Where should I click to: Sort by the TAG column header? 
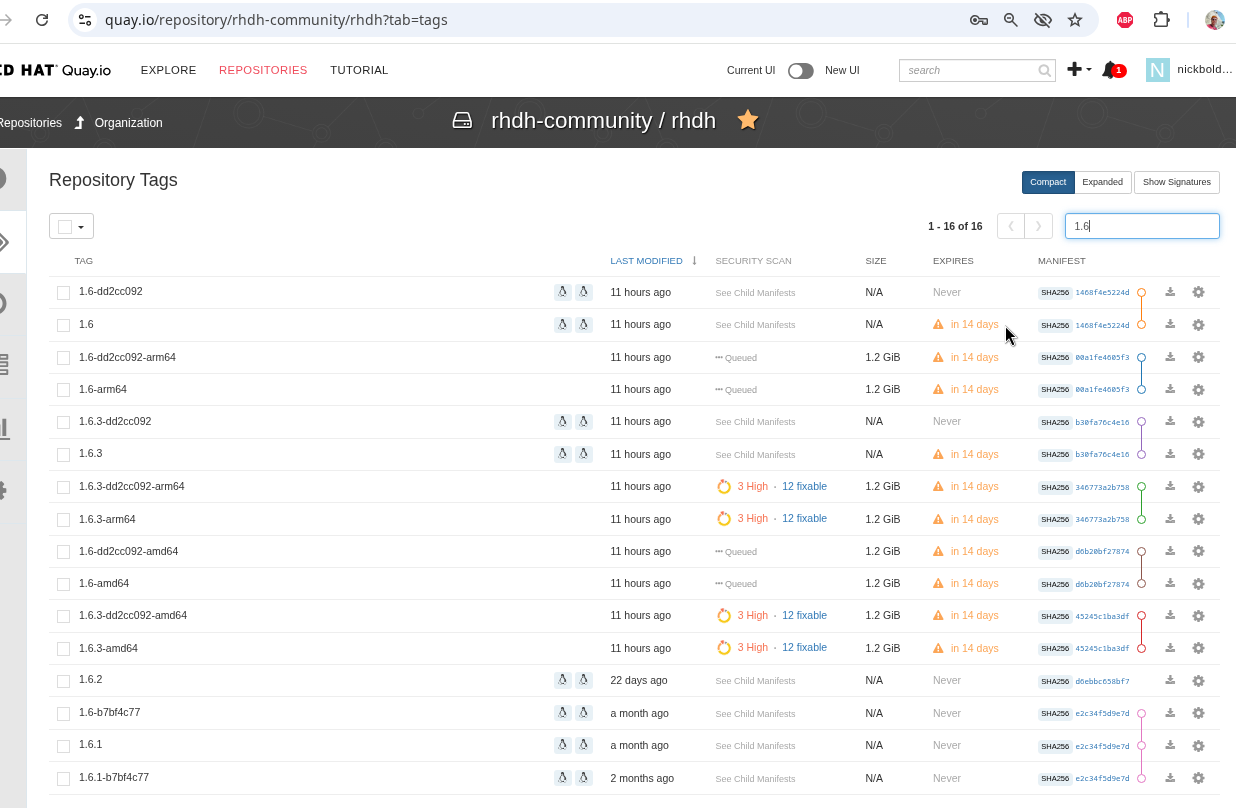(84, 261)
